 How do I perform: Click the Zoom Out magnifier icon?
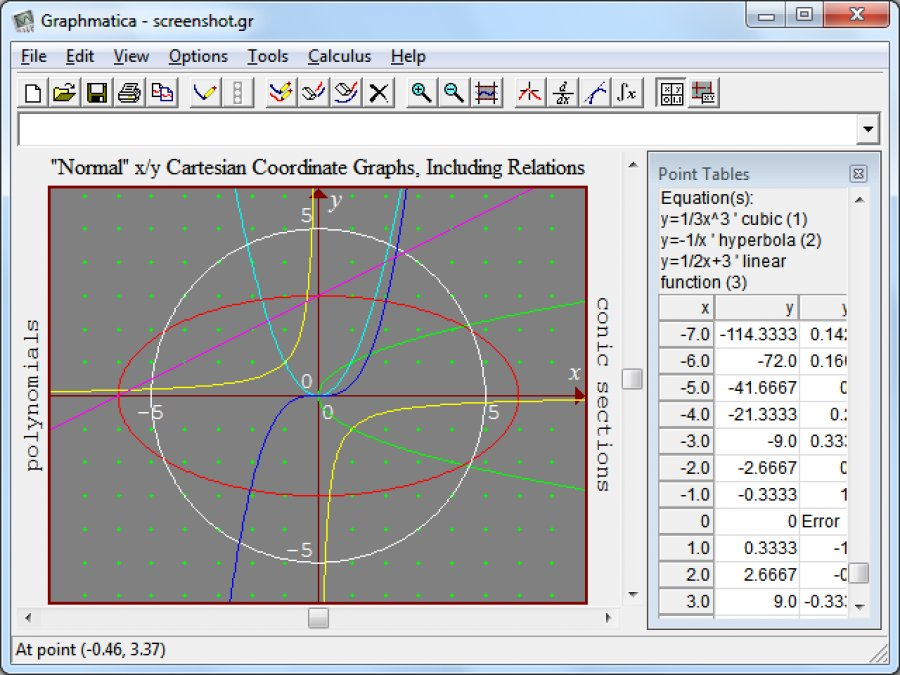point(454,93)
